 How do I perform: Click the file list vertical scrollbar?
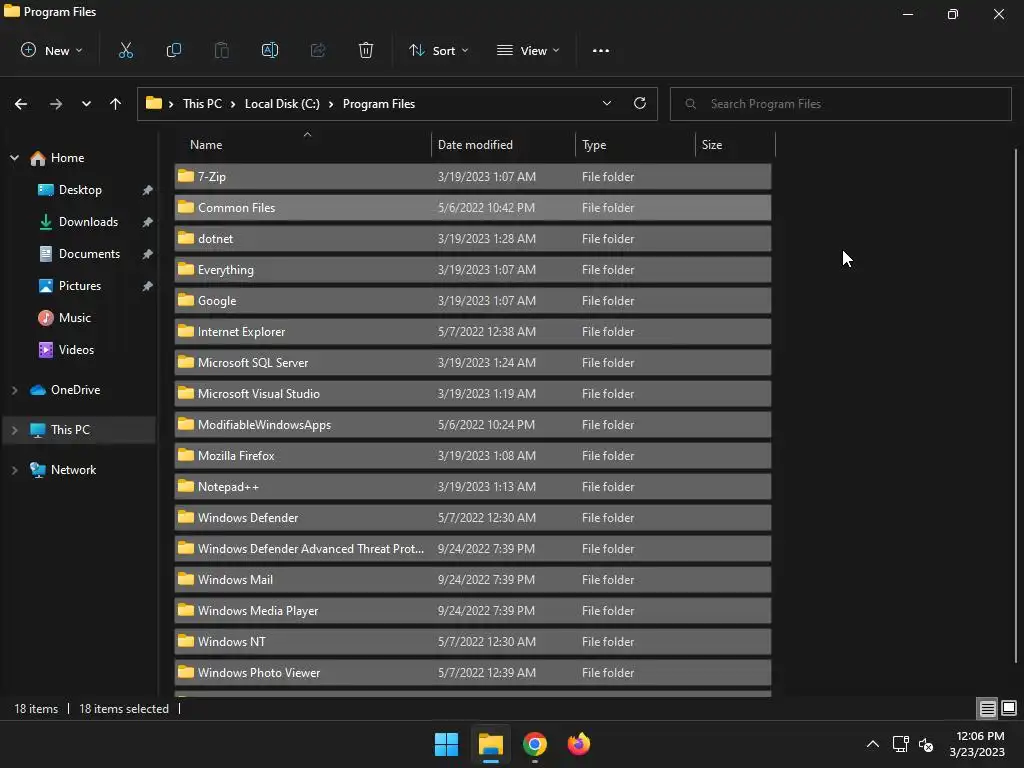coord(1016,405)
